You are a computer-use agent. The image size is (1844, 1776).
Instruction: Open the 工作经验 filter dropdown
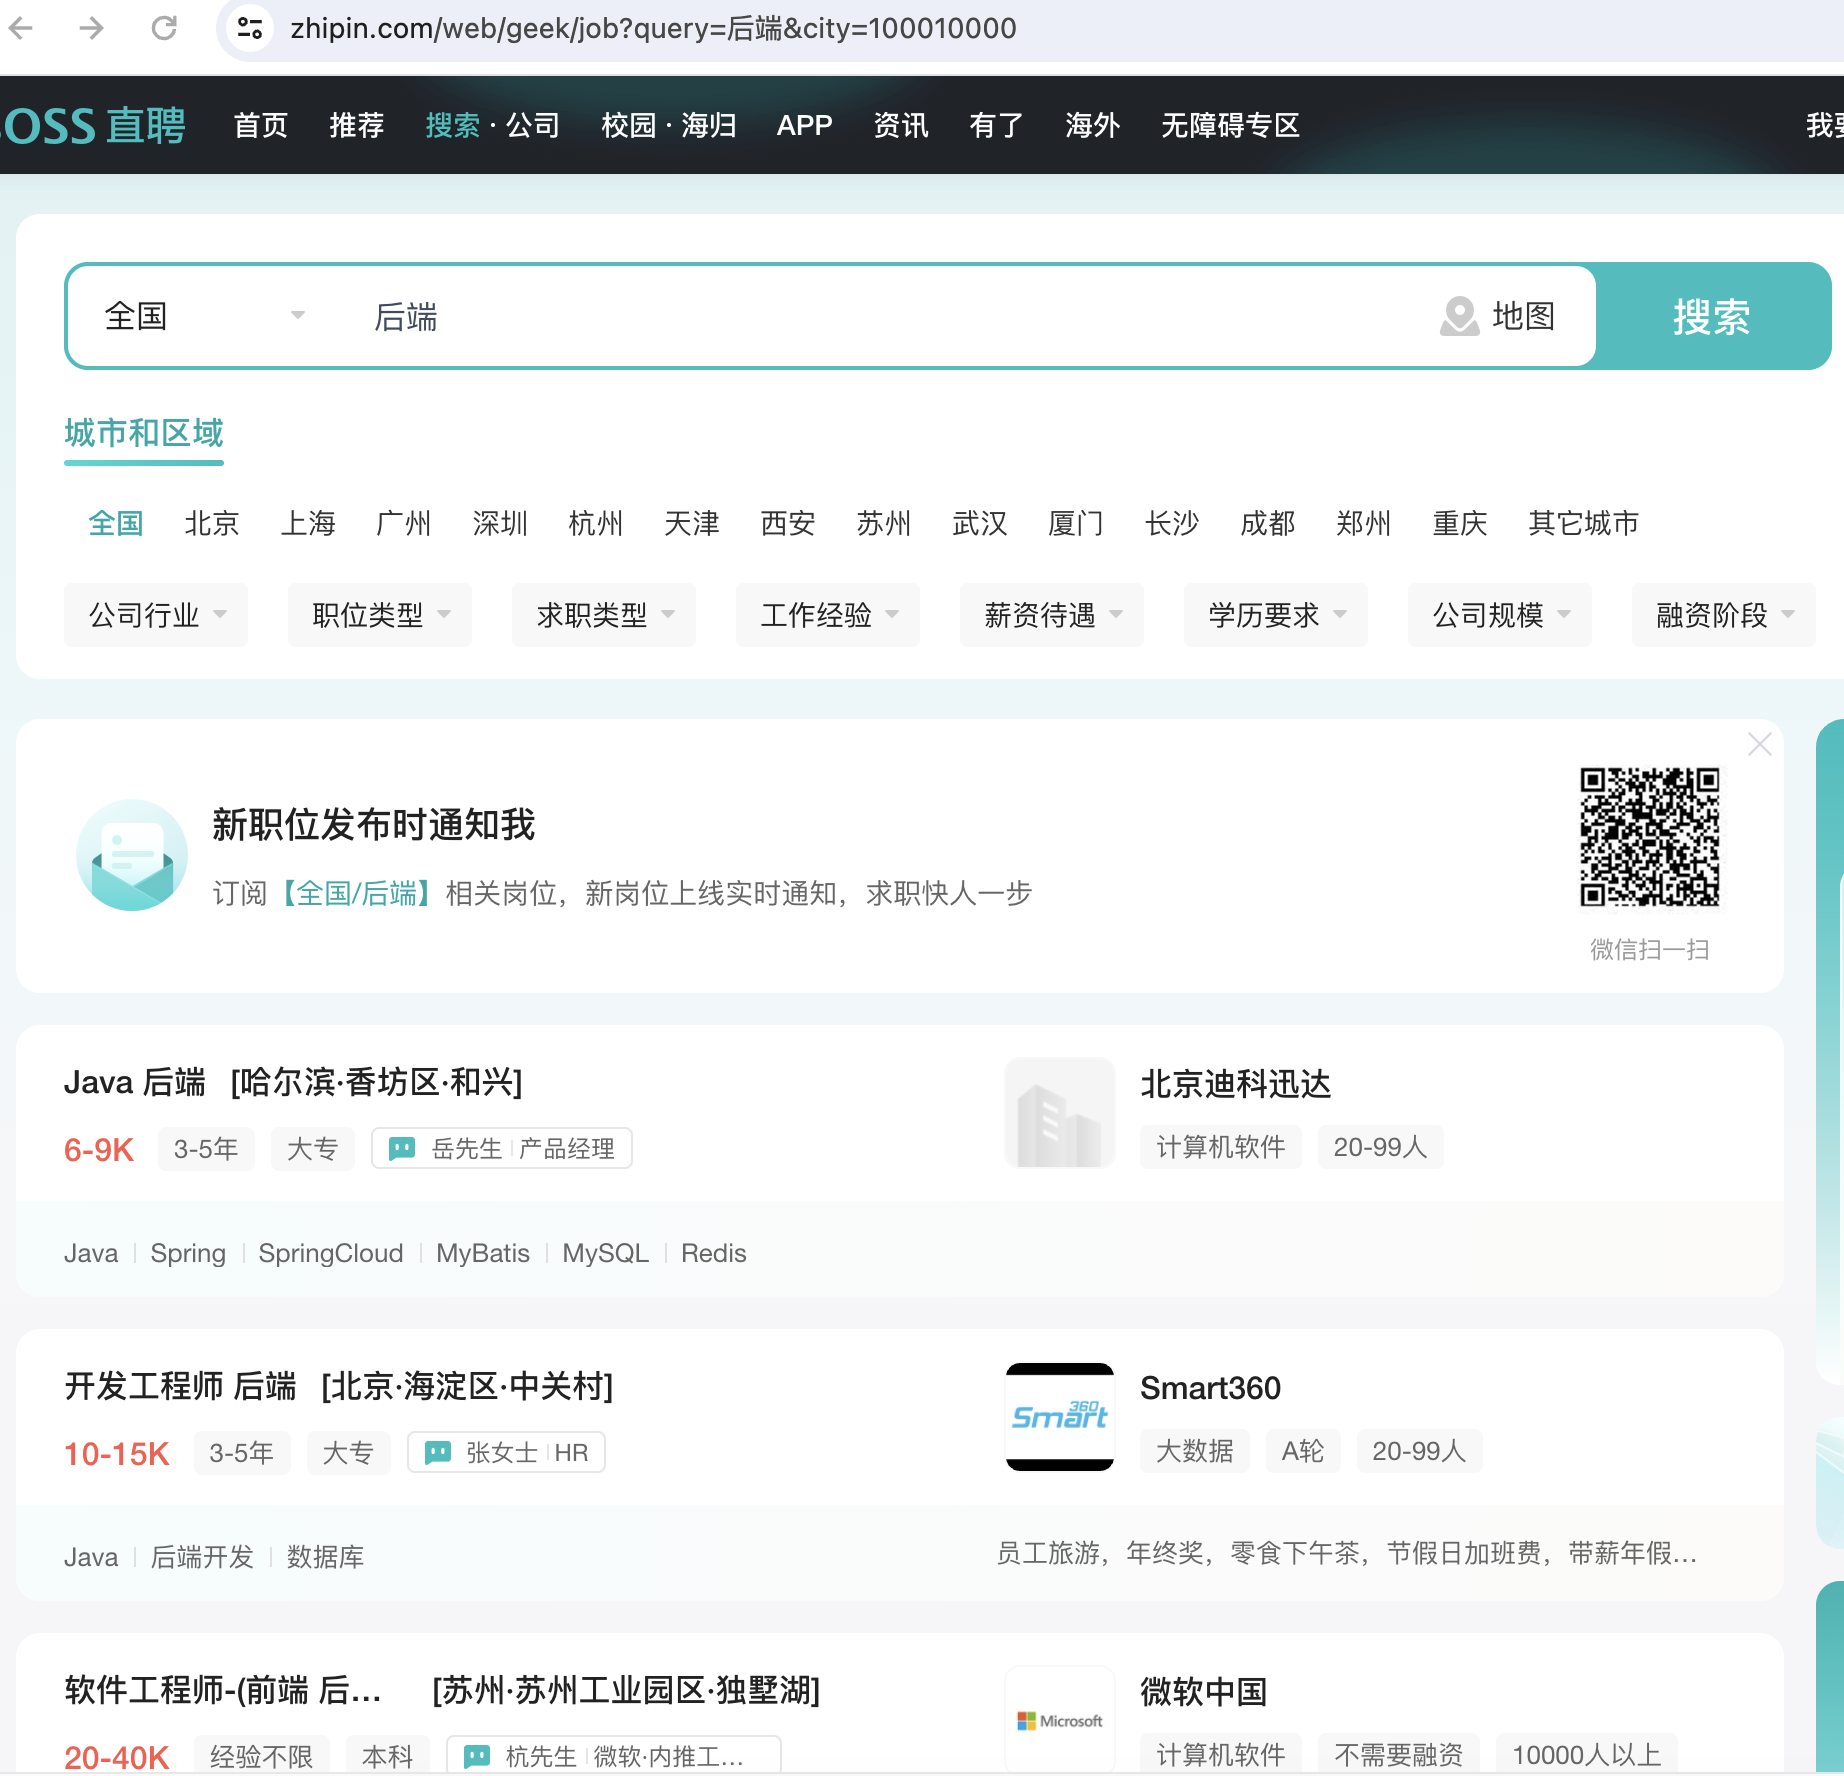coord(828,615)
